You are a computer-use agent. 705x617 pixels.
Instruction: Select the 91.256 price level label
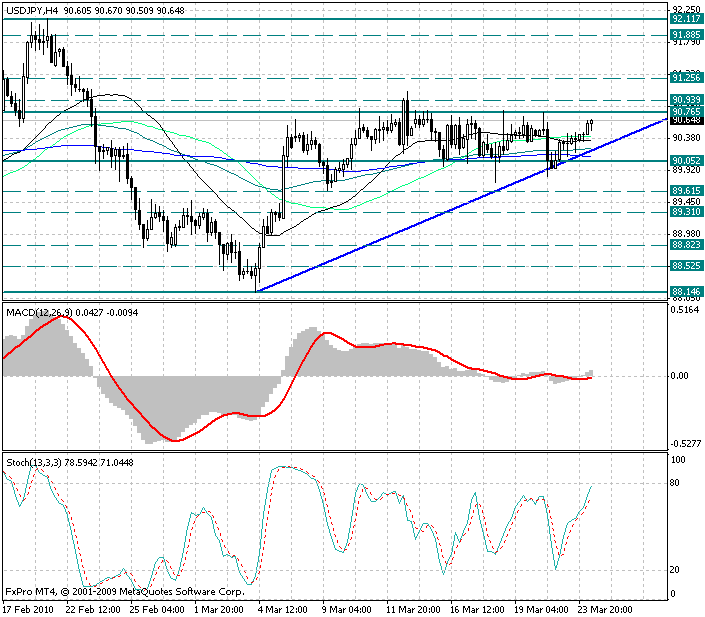(686, 78)
